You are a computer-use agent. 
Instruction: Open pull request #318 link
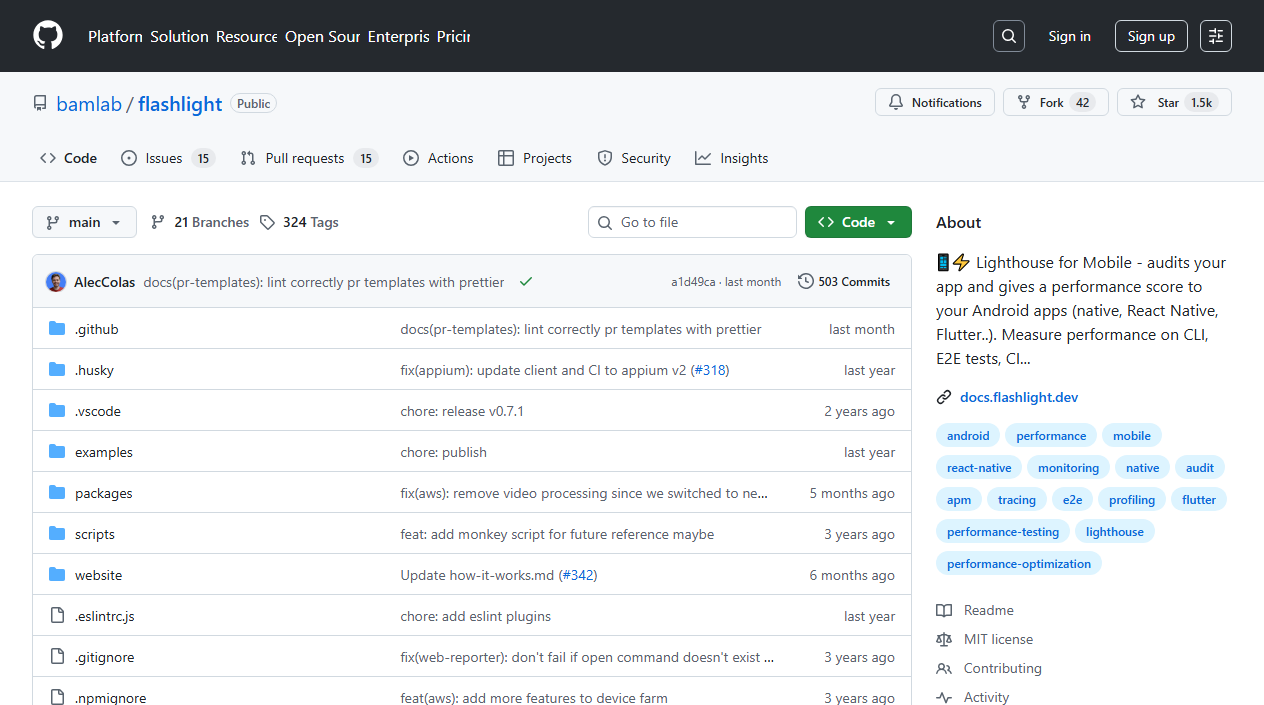click(x=710, y=370)
